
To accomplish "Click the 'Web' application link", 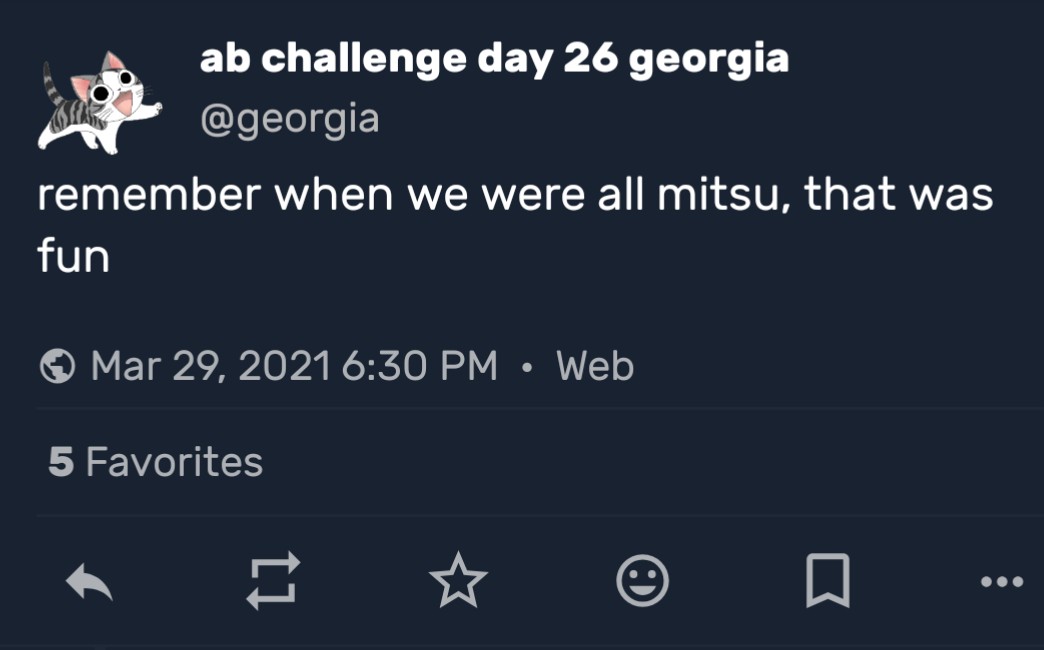I will tap(595, 366).
